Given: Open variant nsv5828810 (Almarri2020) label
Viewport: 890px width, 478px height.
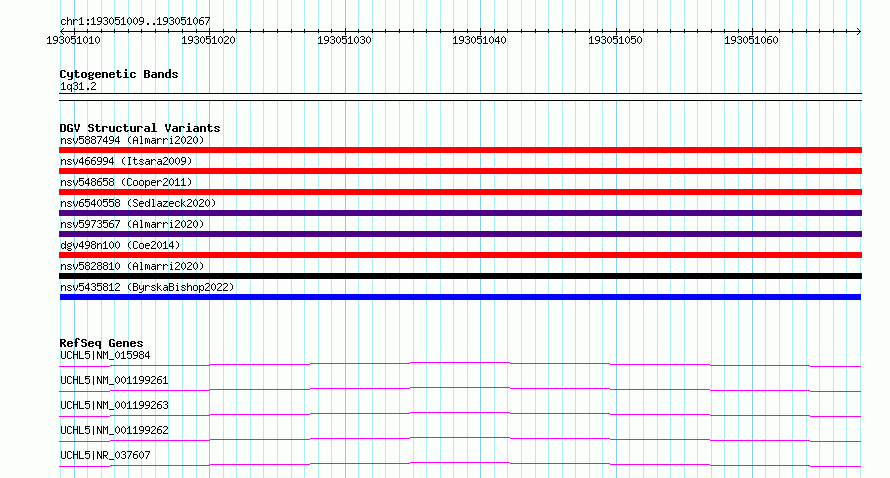Looking at the screenshot, I should click(x=132, y=266).
